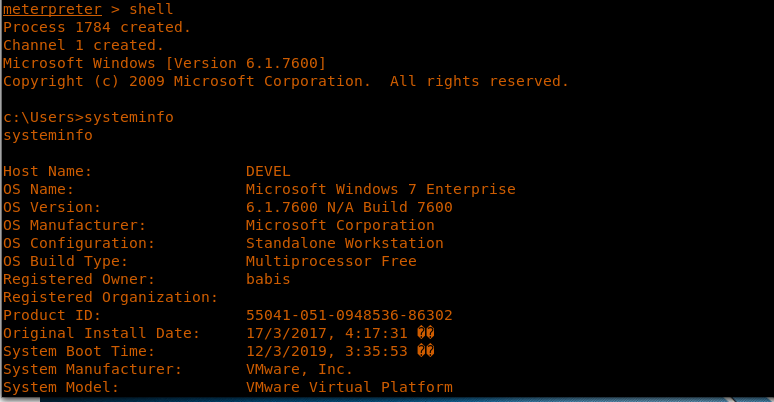The image size is (774, 402).
Task: Click the "VMware Virtual Platform" system model value
Action: pyautogui.click(x=349, y=387)
